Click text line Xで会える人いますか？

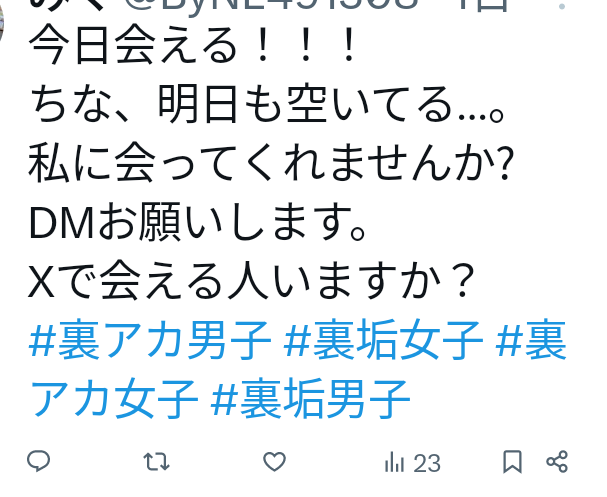pyautogui.click(x=252, y=281)
